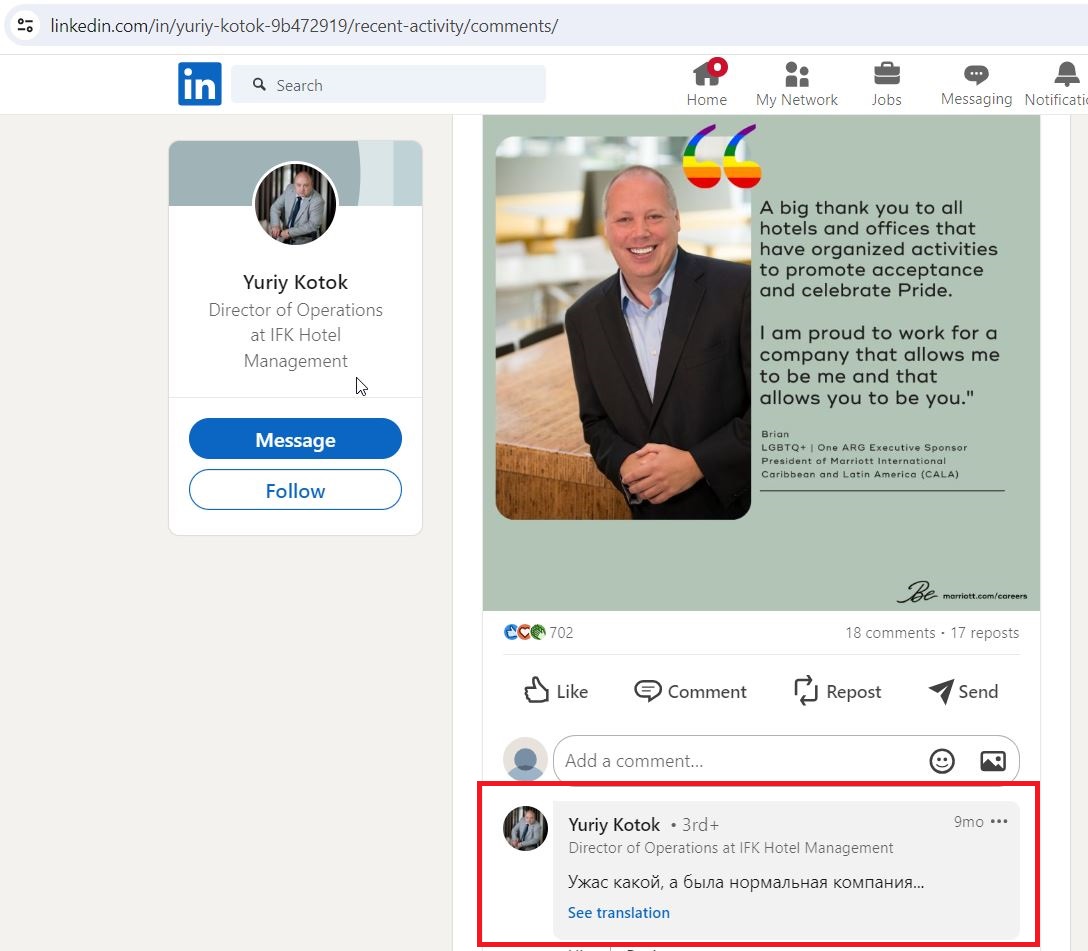This screenshot has width=1088, height=951.
Task: Open the reactions icons next to 702
Action: tap(525, 632)
